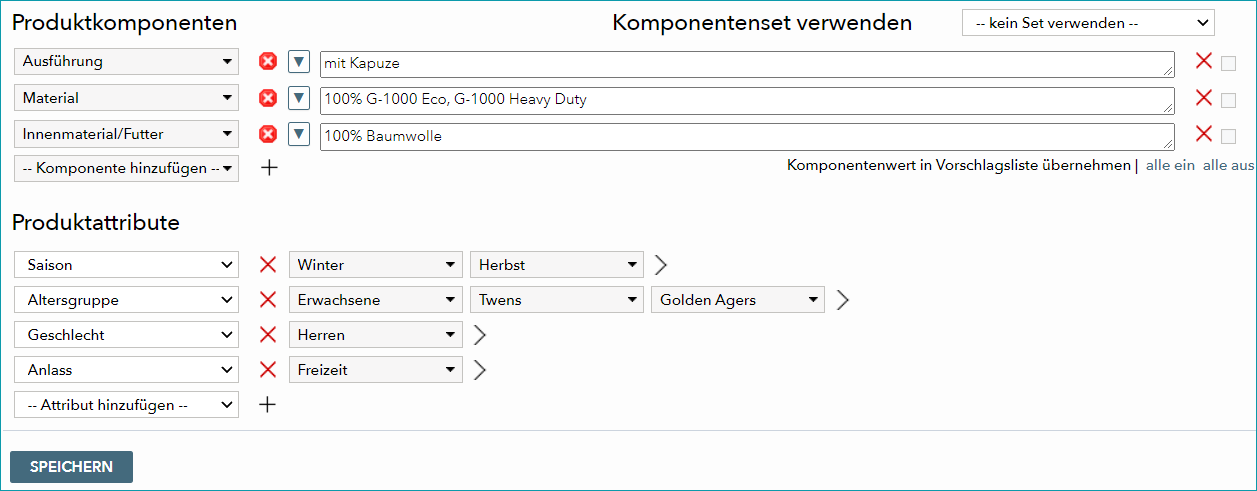The width and height of the screenshot is (1257, 491).
Task: Delete the Altersgruppe attribute row with the red X
Action: point(268,300)
